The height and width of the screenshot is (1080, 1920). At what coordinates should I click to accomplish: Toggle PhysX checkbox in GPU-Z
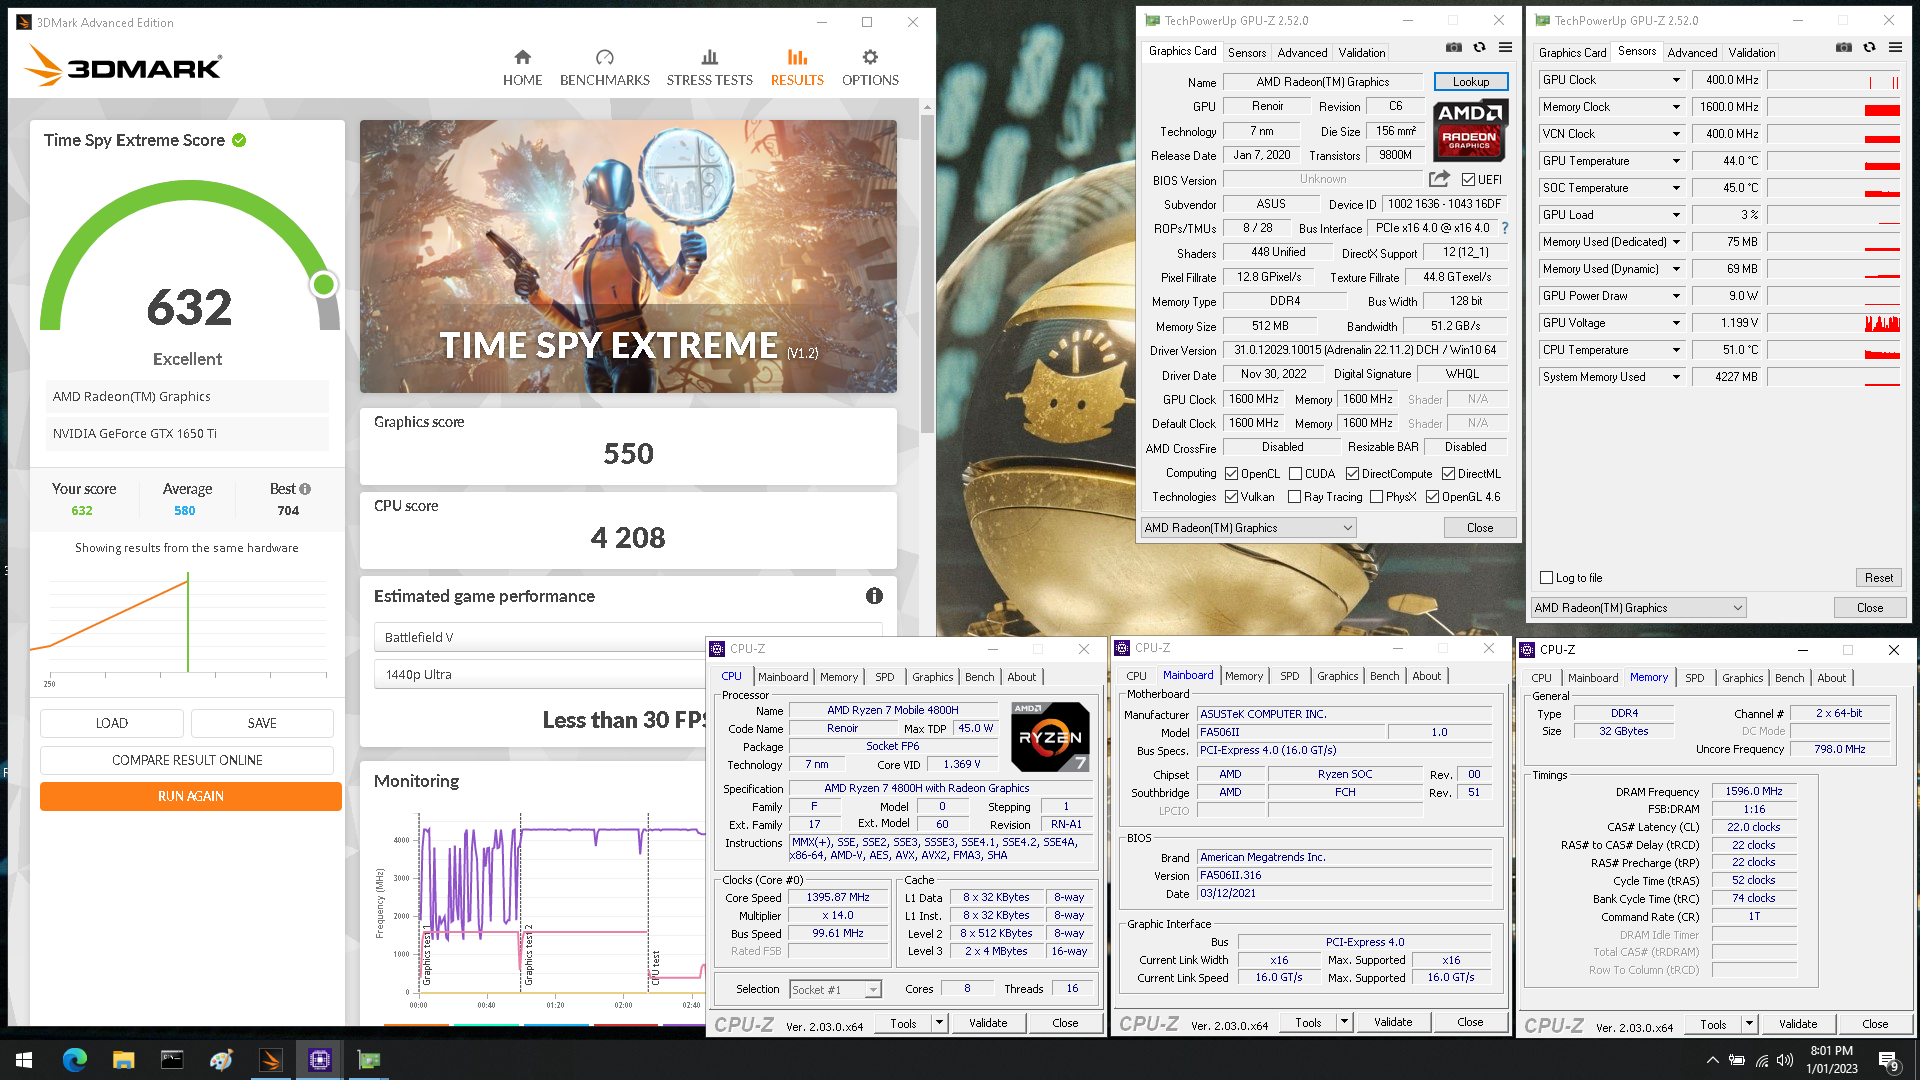click(x=1376, y=497)
